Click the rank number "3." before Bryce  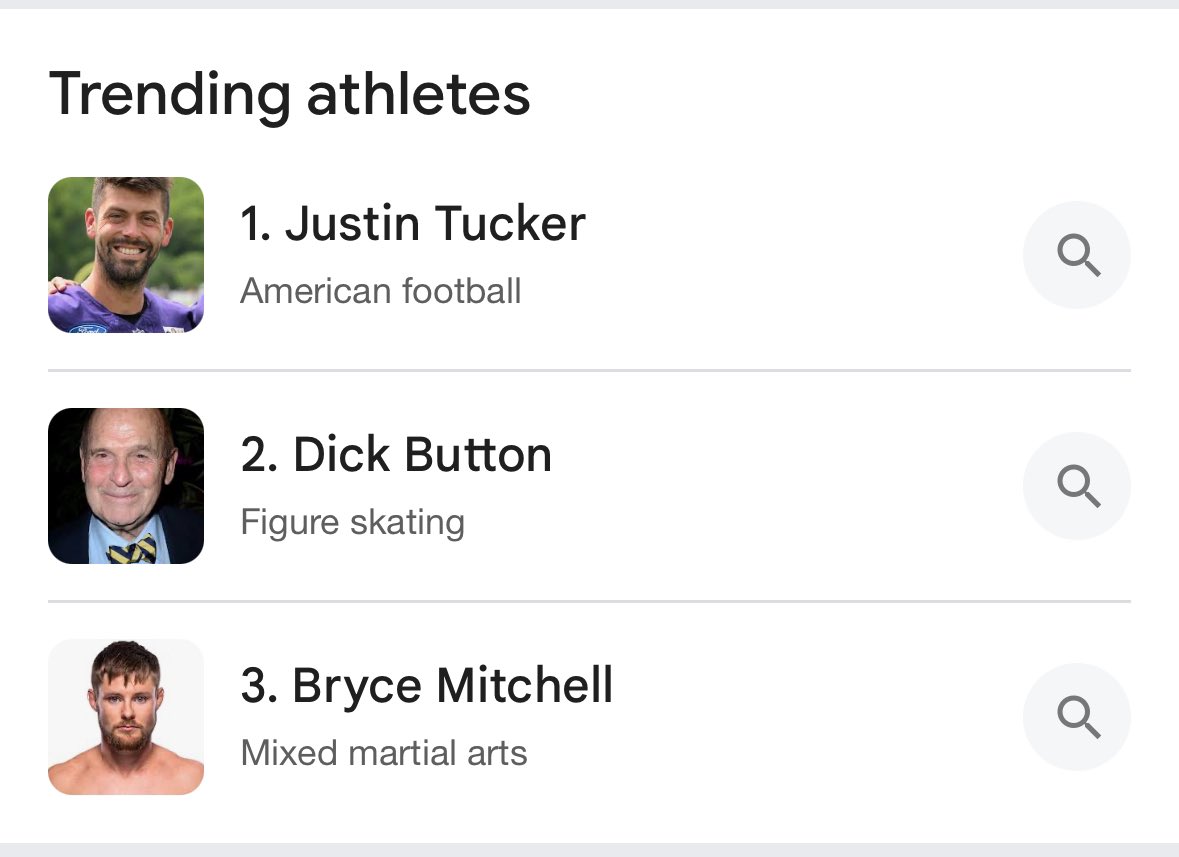pos(259,686)
